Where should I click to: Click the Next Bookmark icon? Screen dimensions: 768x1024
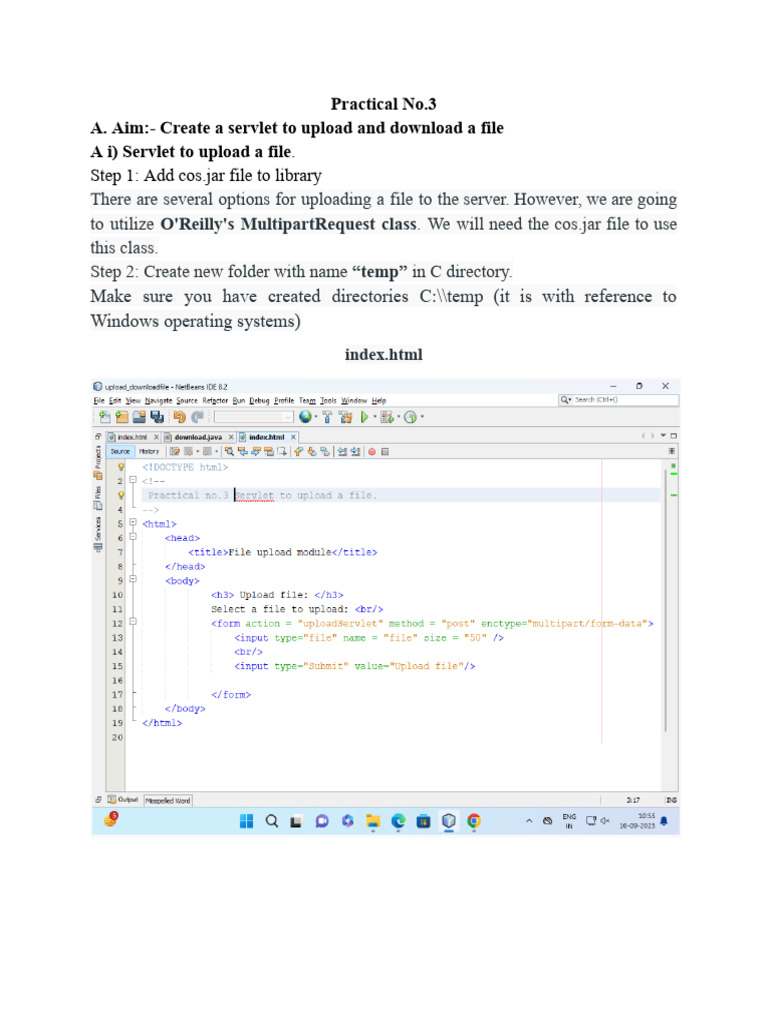(x=312, y=451)
